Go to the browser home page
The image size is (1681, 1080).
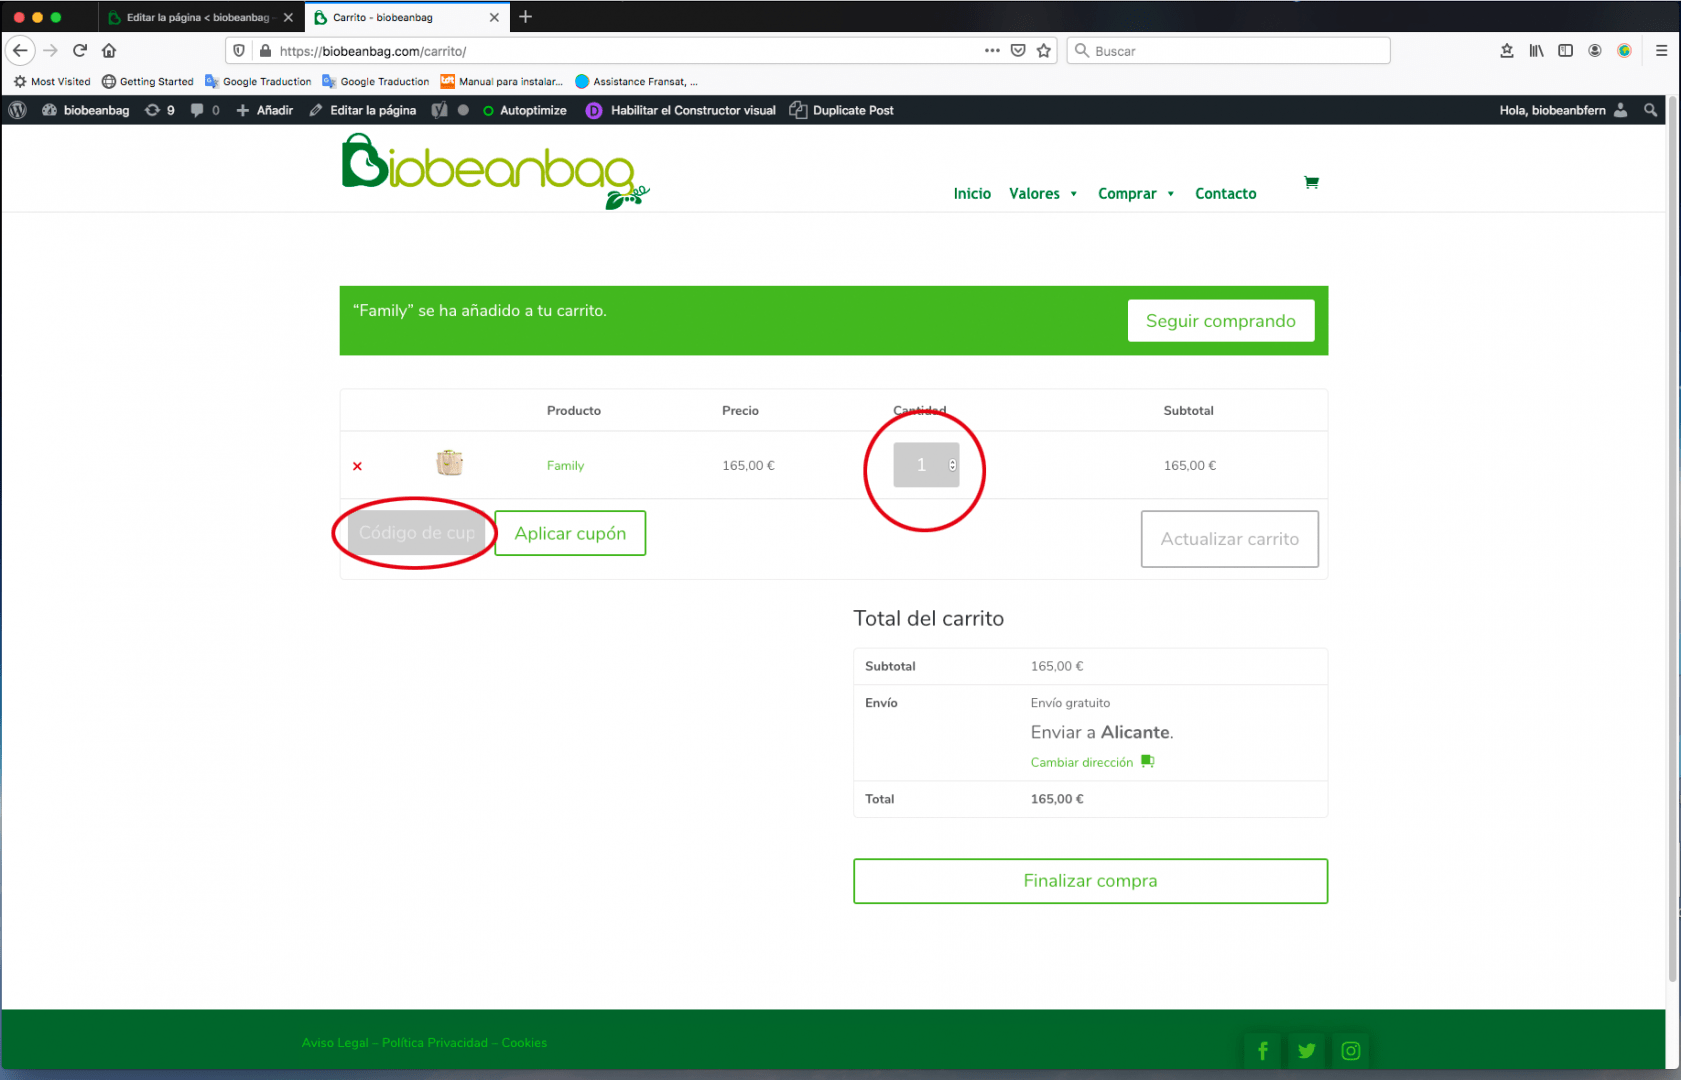point(109,50)
